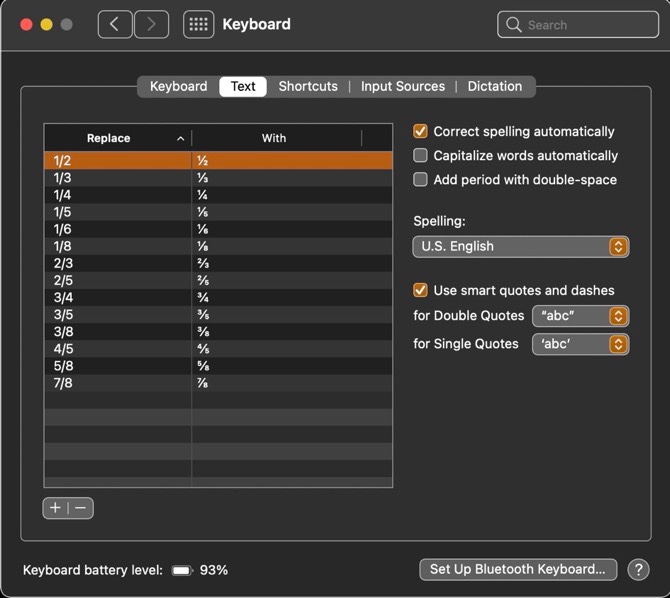Select the Text tab
The width and height of the screenshot is (670, 598).
click(x=243, y=86)
